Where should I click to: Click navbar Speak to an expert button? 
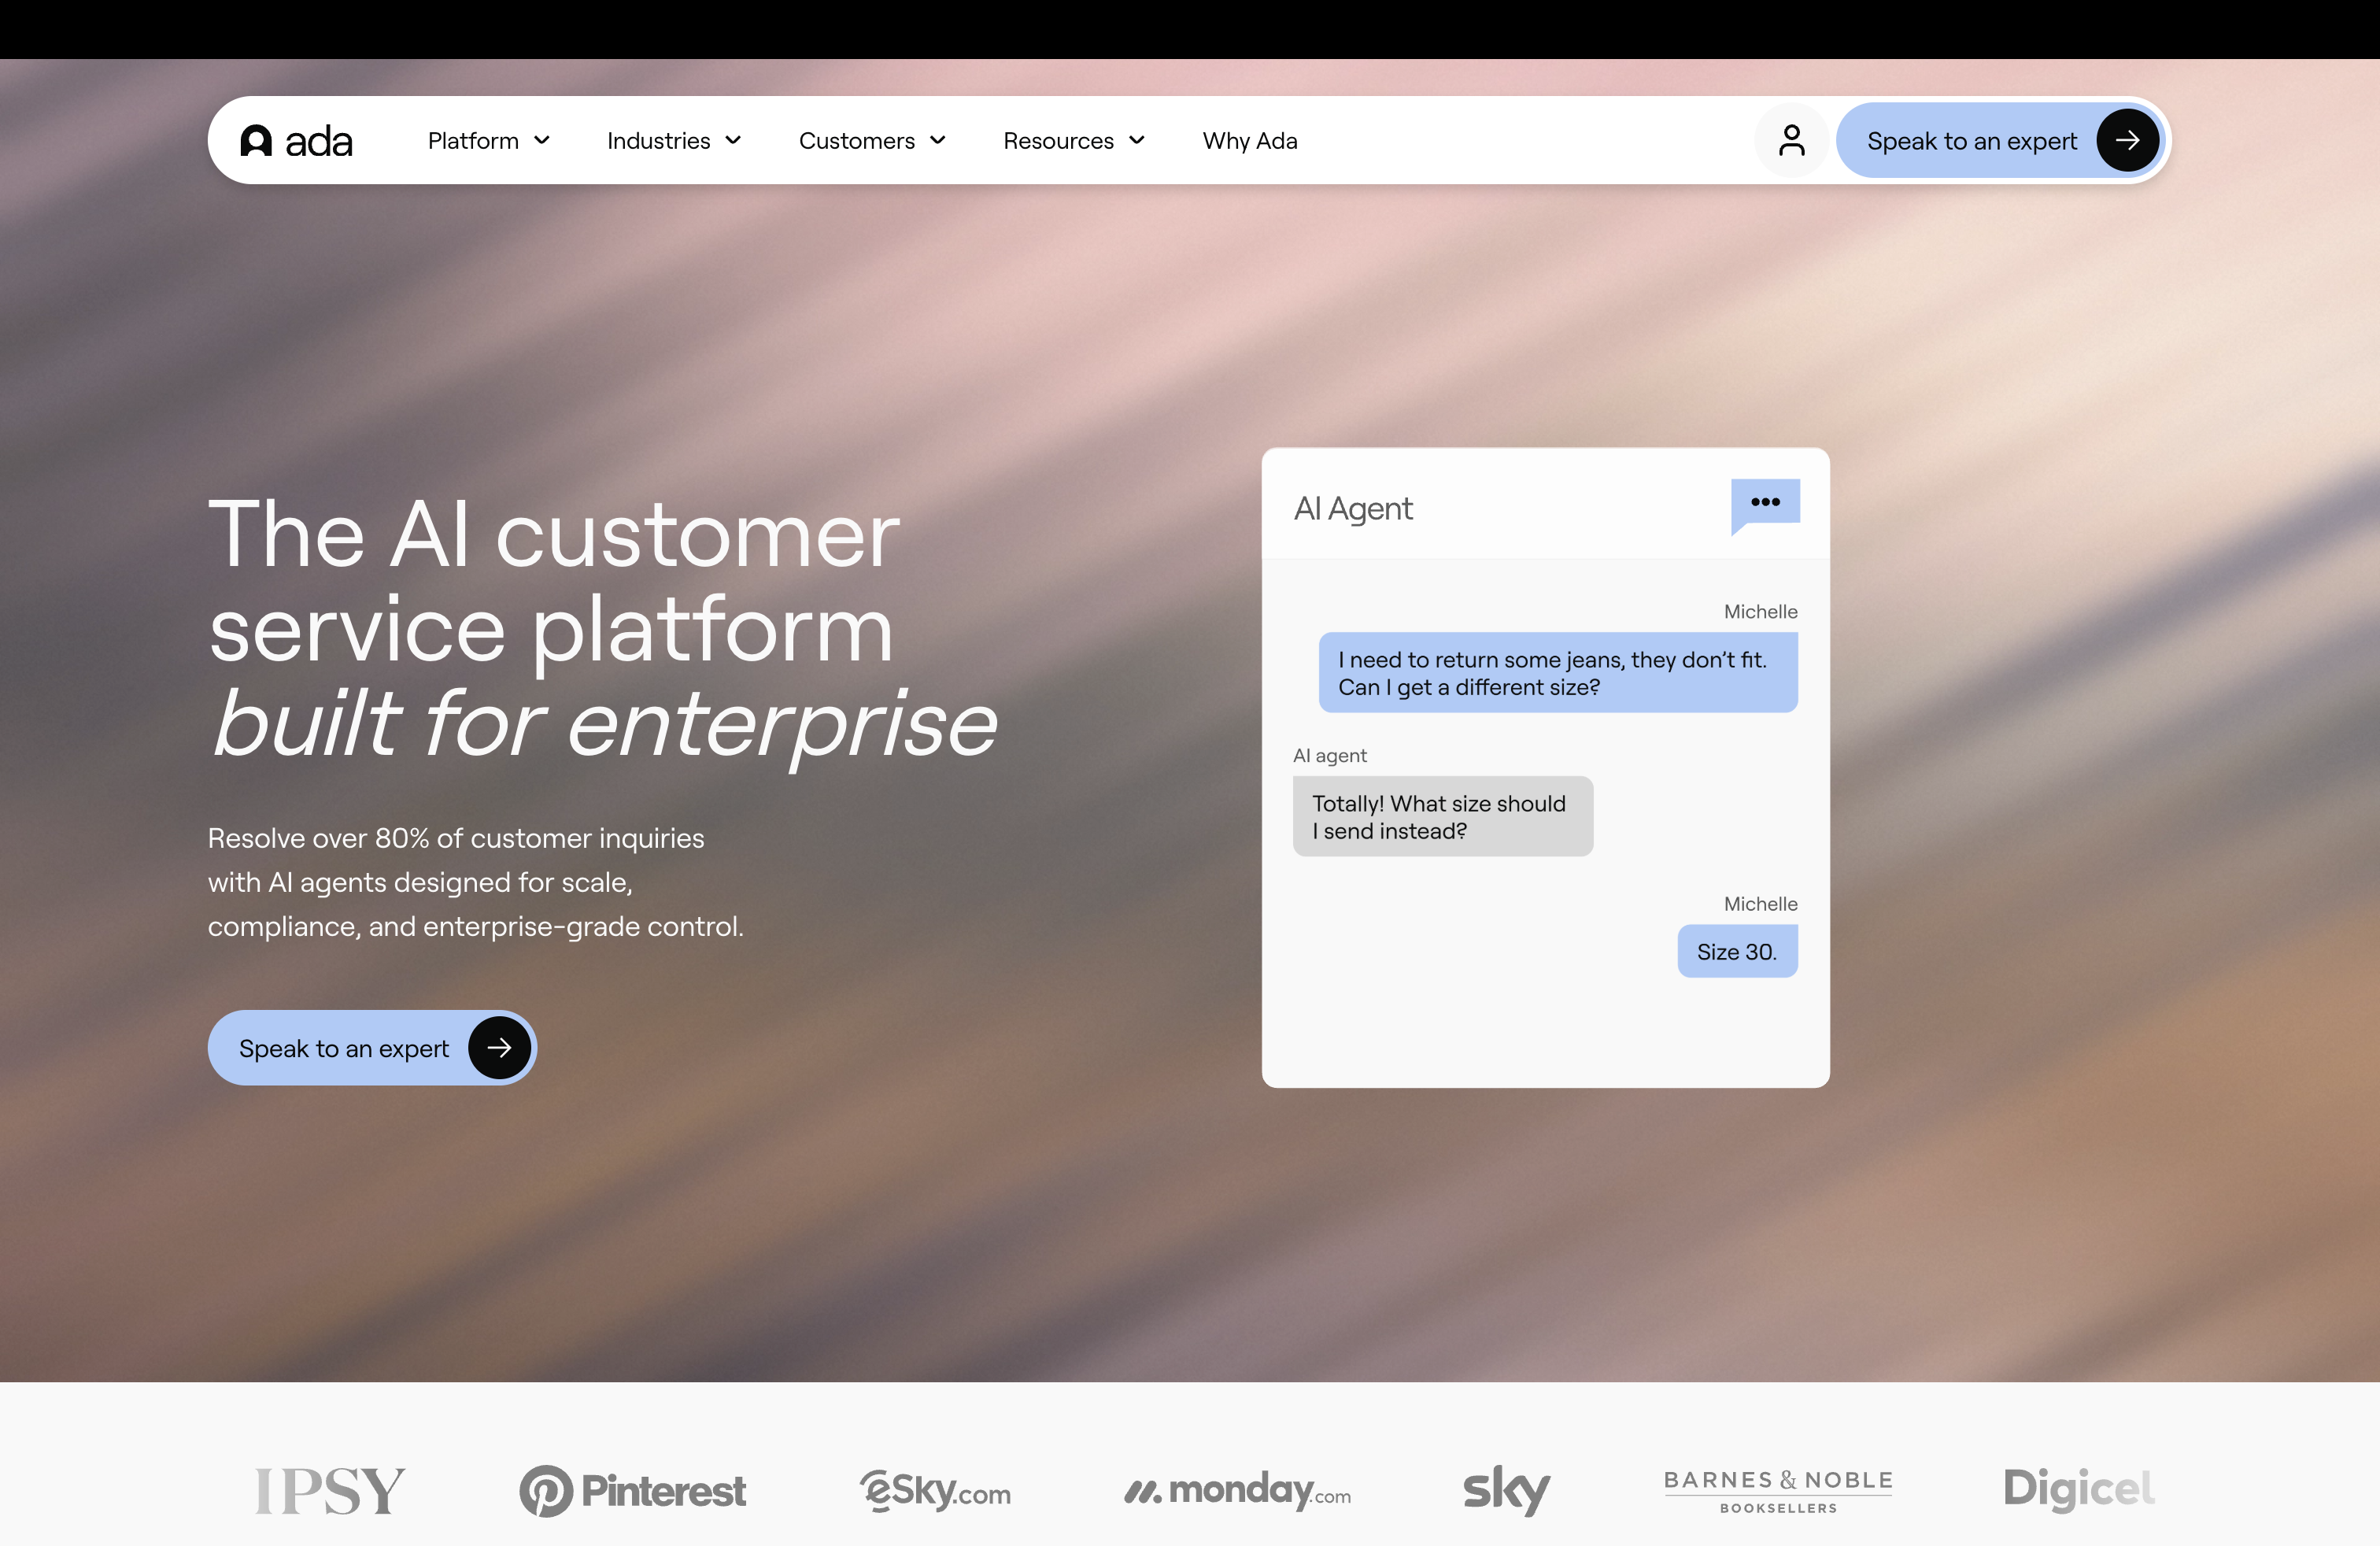2000,140
